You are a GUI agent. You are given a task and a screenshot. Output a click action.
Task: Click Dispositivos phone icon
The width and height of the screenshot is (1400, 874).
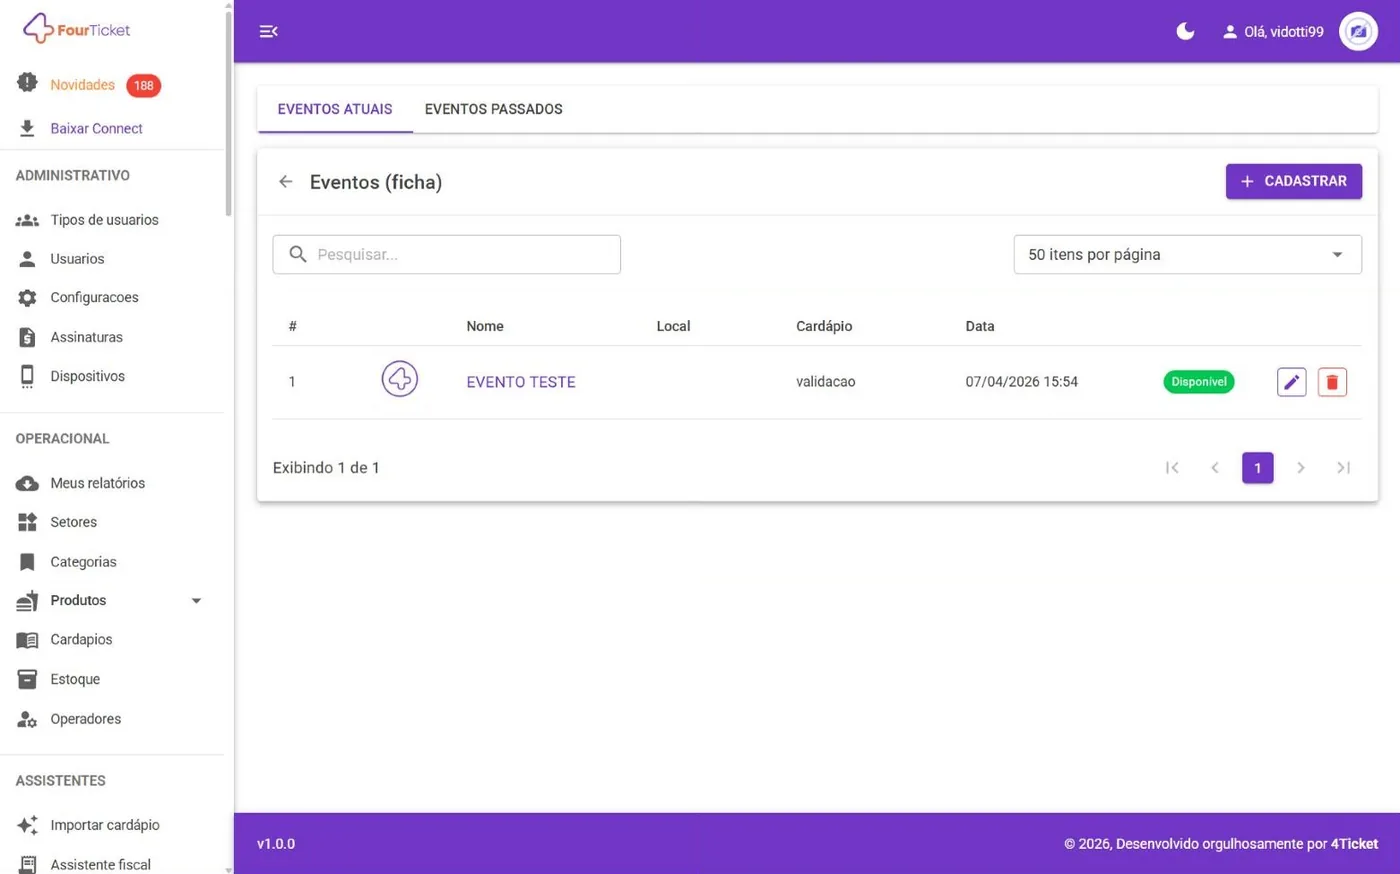pos(27,376)
